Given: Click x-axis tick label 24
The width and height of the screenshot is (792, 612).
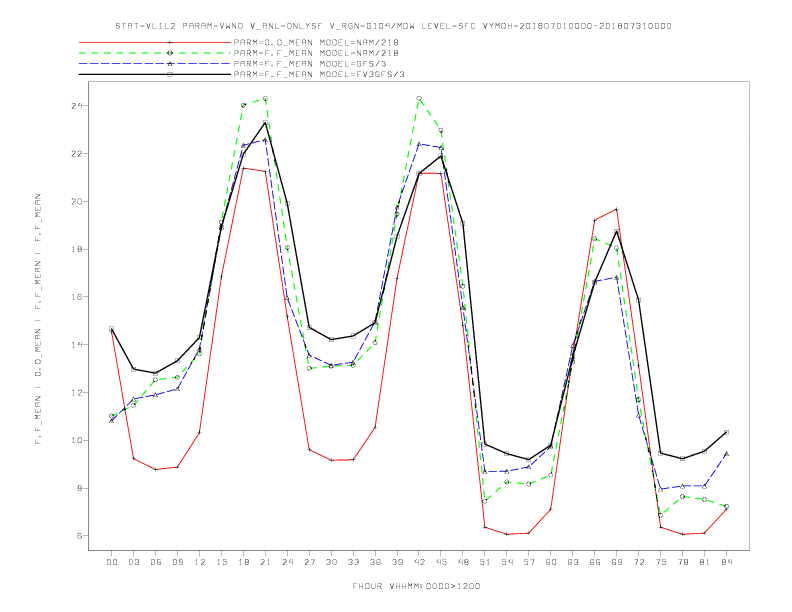Looking at the screenshot, I should coord(287,562).
